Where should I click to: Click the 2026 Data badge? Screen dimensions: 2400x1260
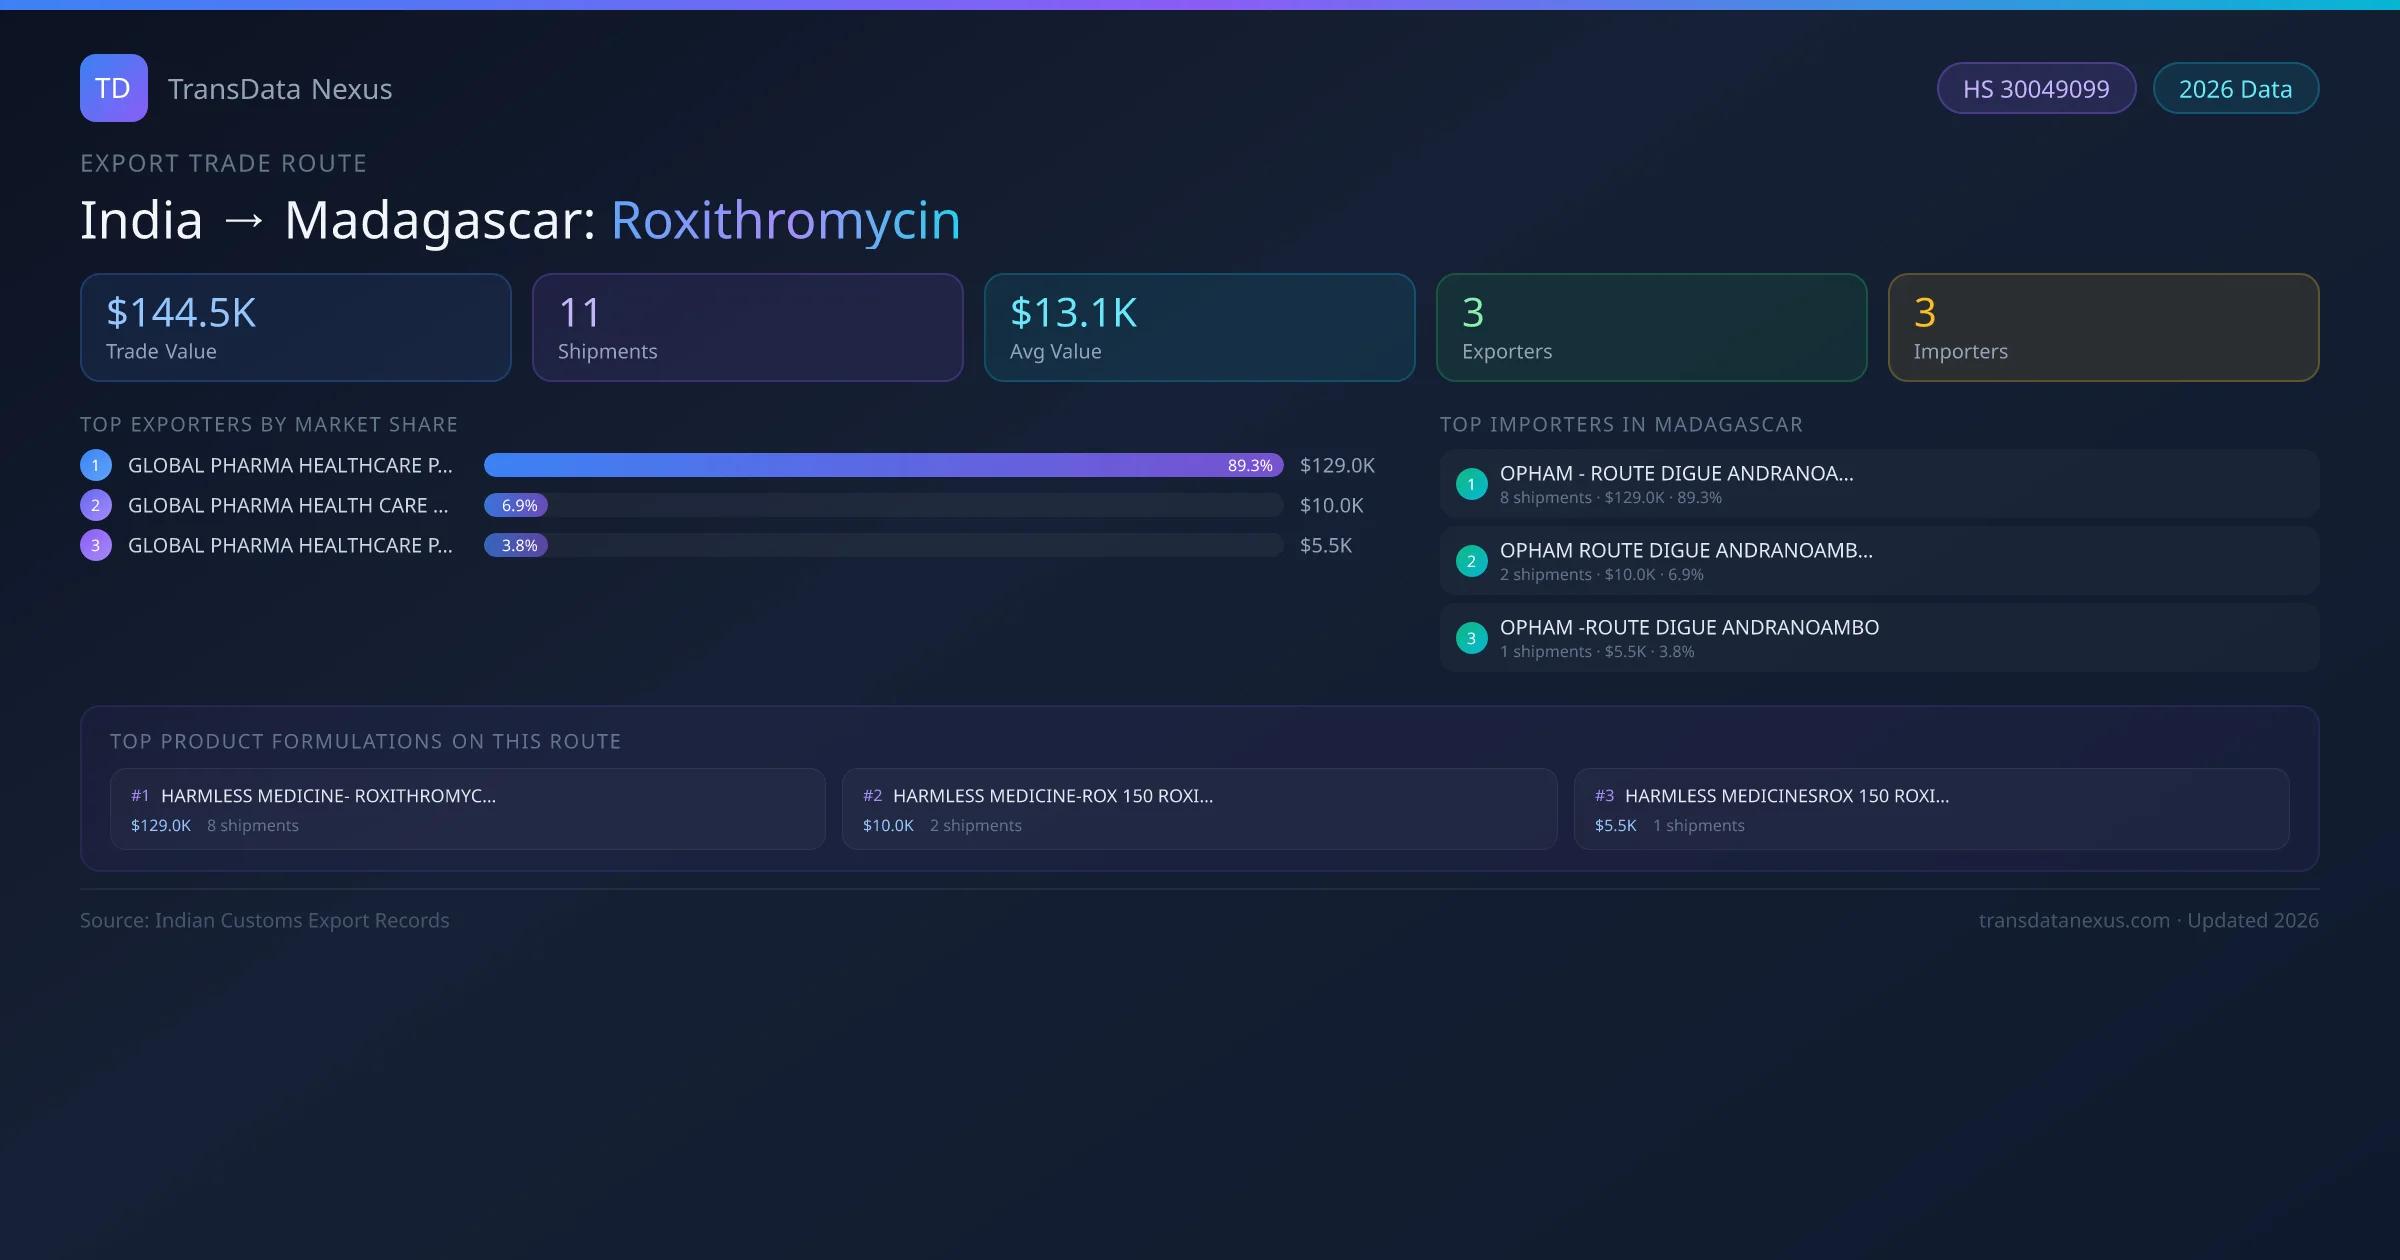2235,89
